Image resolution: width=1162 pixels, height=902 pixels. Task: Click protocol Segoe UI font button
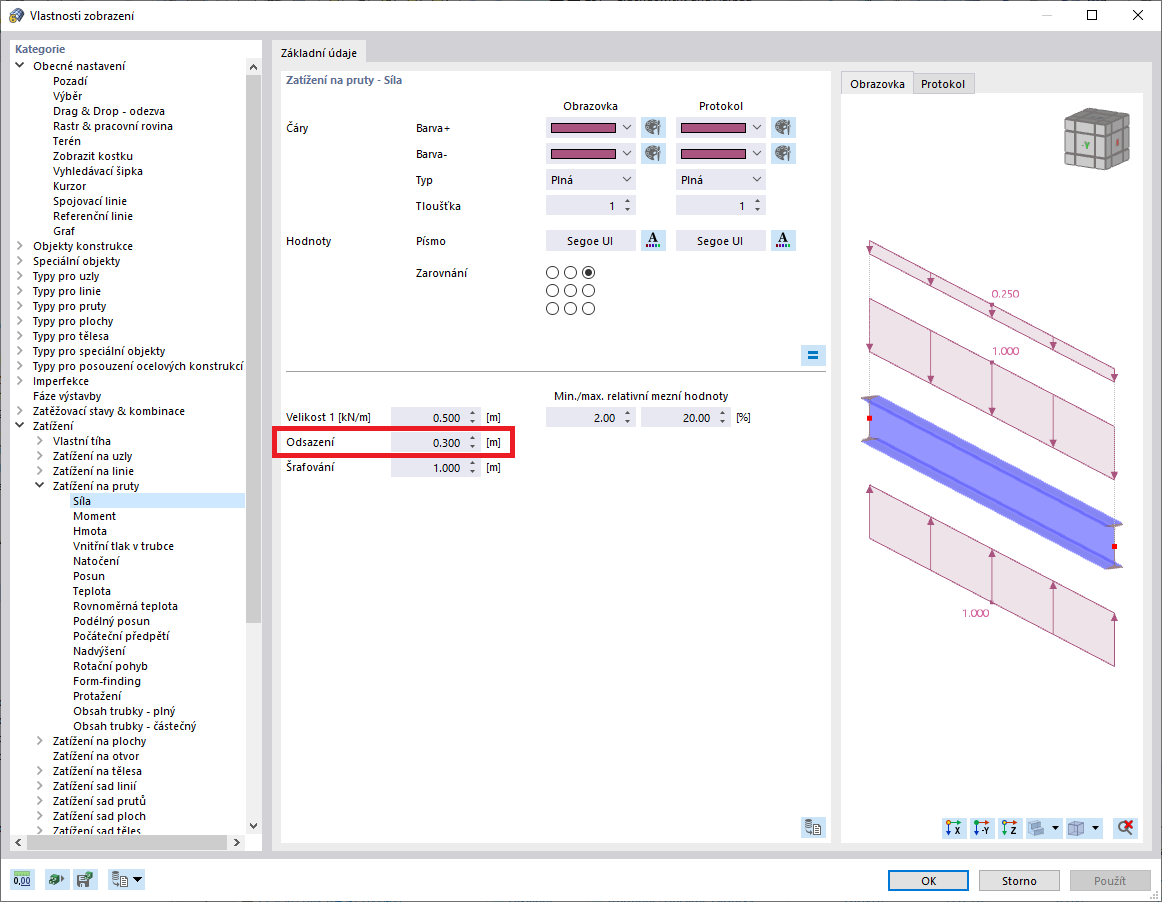720,241
